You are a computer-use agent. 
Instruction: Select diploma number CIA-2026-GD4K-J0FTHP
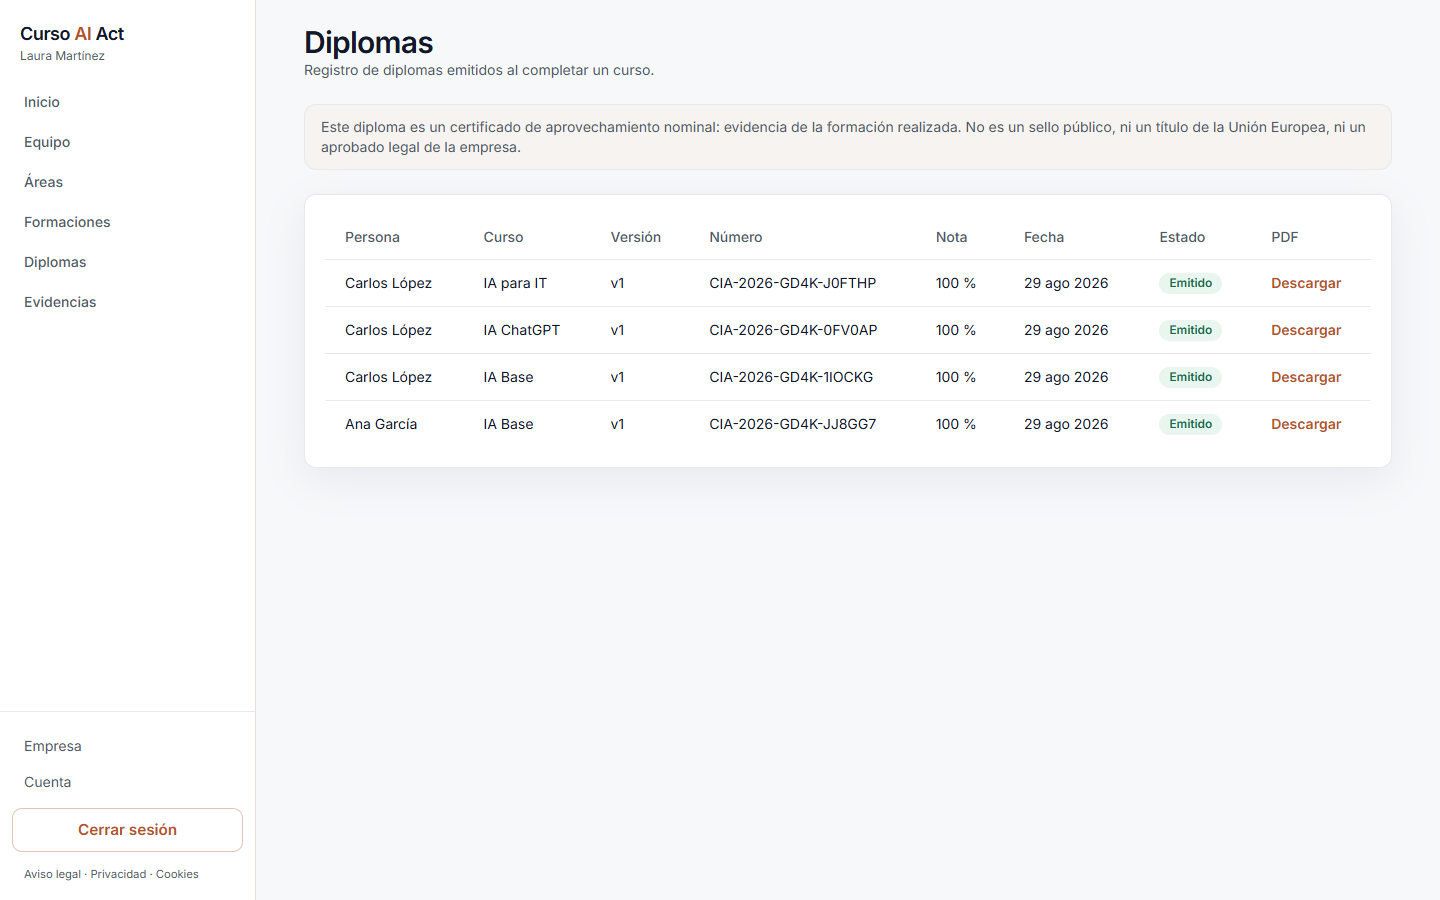click(793, 283)
